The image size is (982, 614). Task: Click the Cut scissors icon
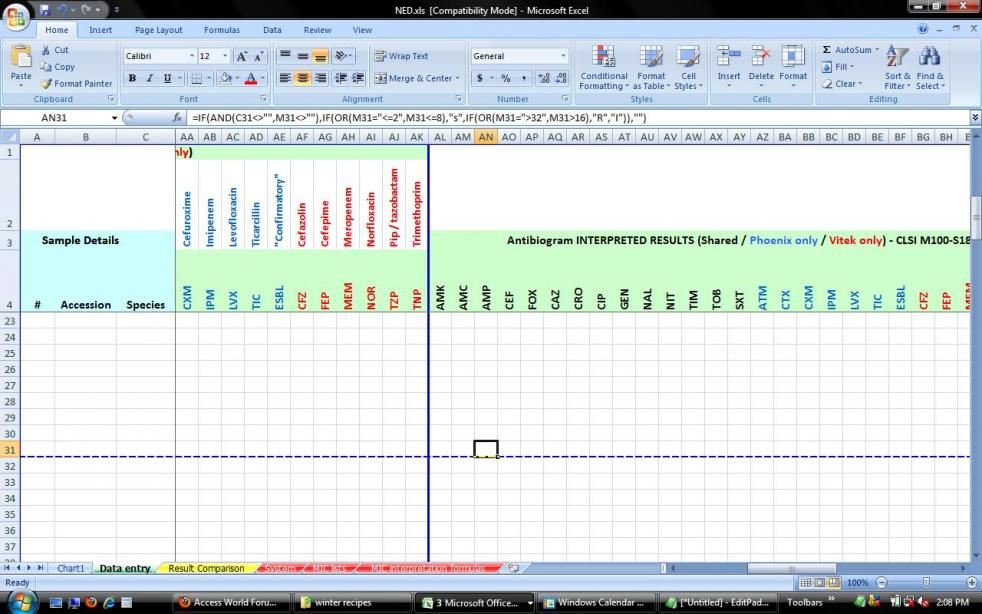[47, 50]
